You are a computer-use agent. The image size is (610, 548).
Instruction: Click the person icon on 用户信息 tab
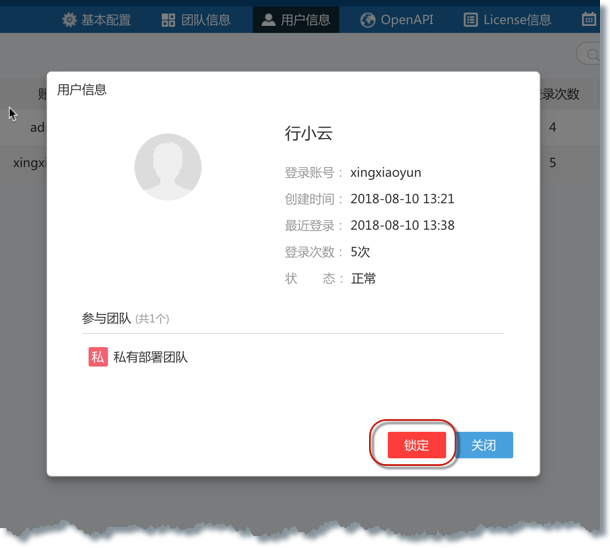pyautogui.click(x=268, y=20)
